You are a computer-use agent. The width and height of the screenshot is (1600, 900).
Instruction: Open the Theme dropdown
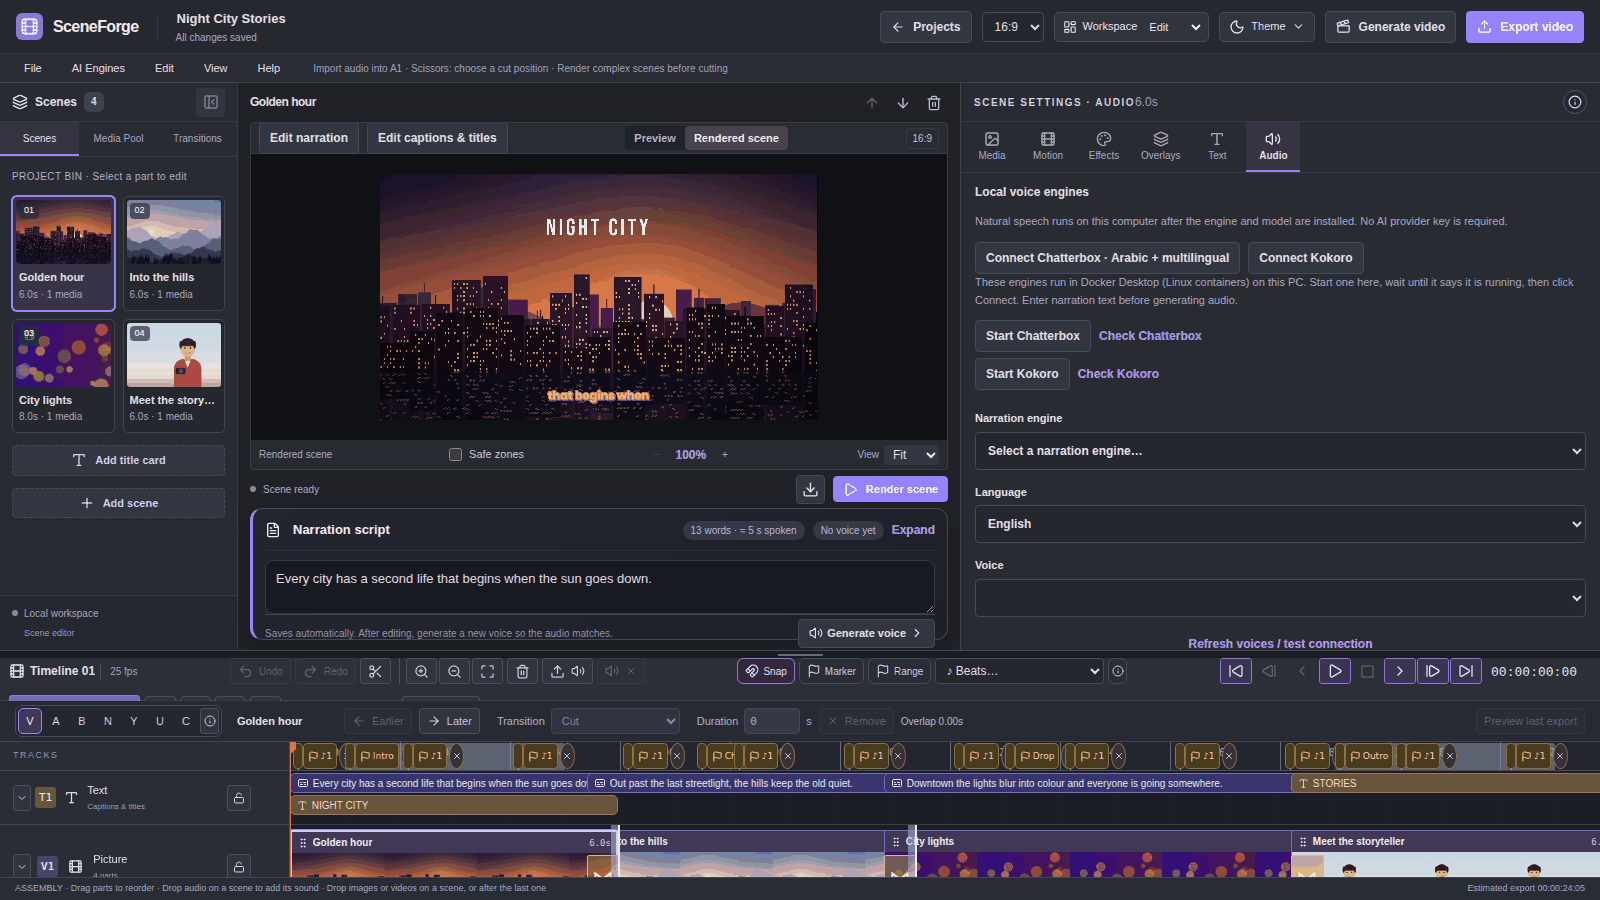1267,27
